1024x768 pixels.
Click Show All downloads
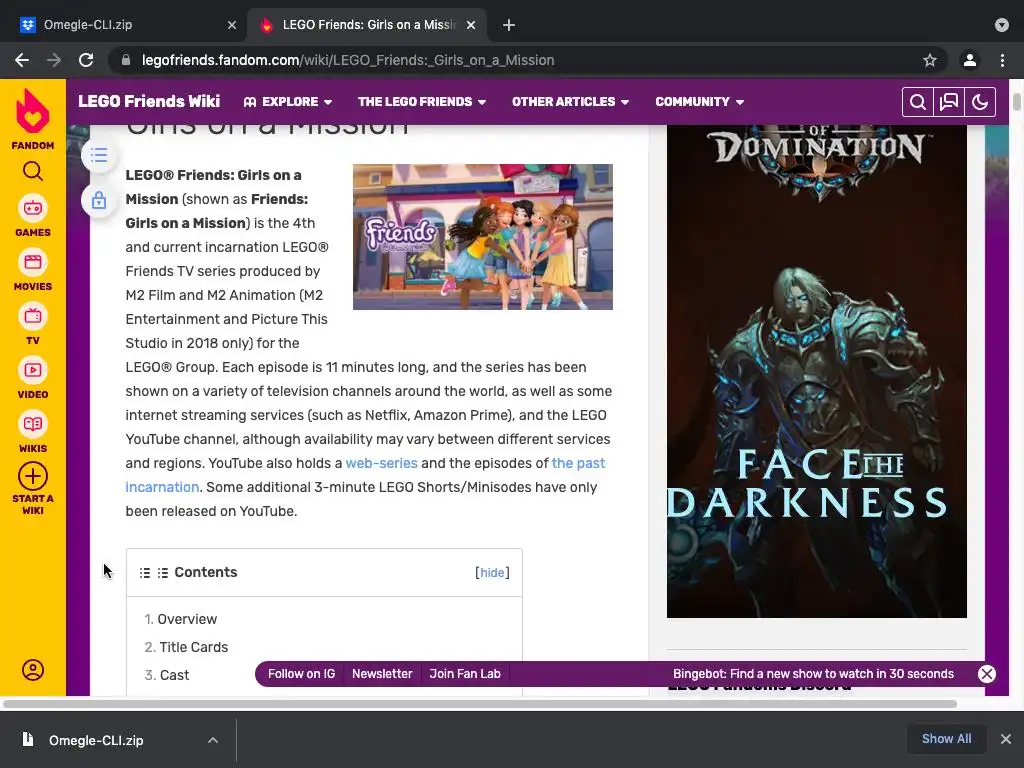click(946, 739)
